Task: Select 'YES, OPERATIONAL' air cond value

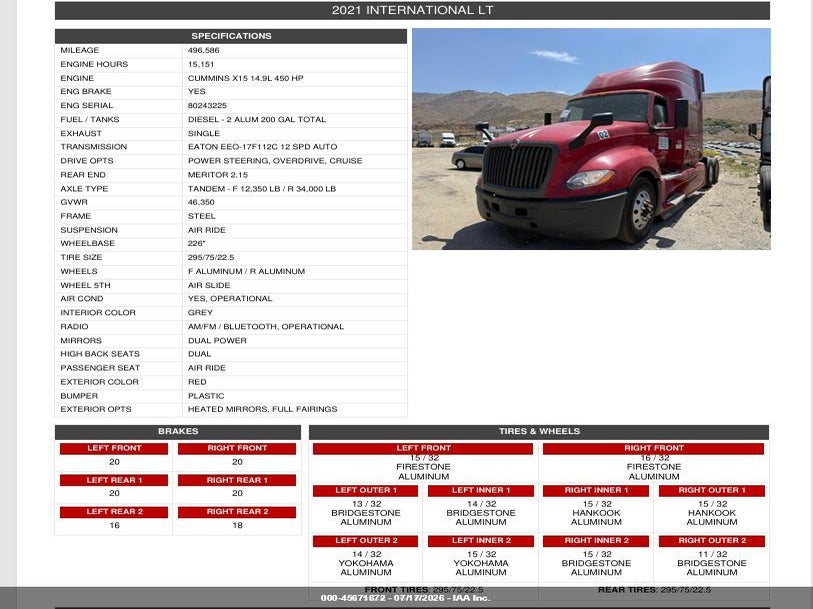Action: [x=230, y=299]
